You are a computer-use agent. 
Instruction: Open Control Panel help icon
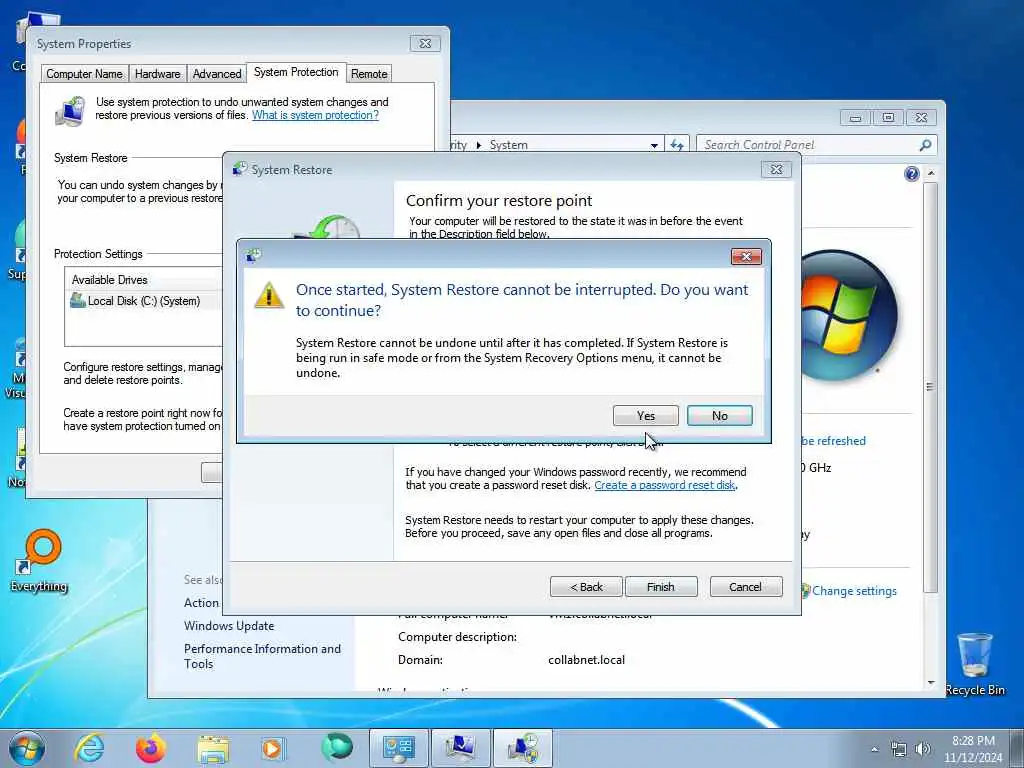[912, 174]
